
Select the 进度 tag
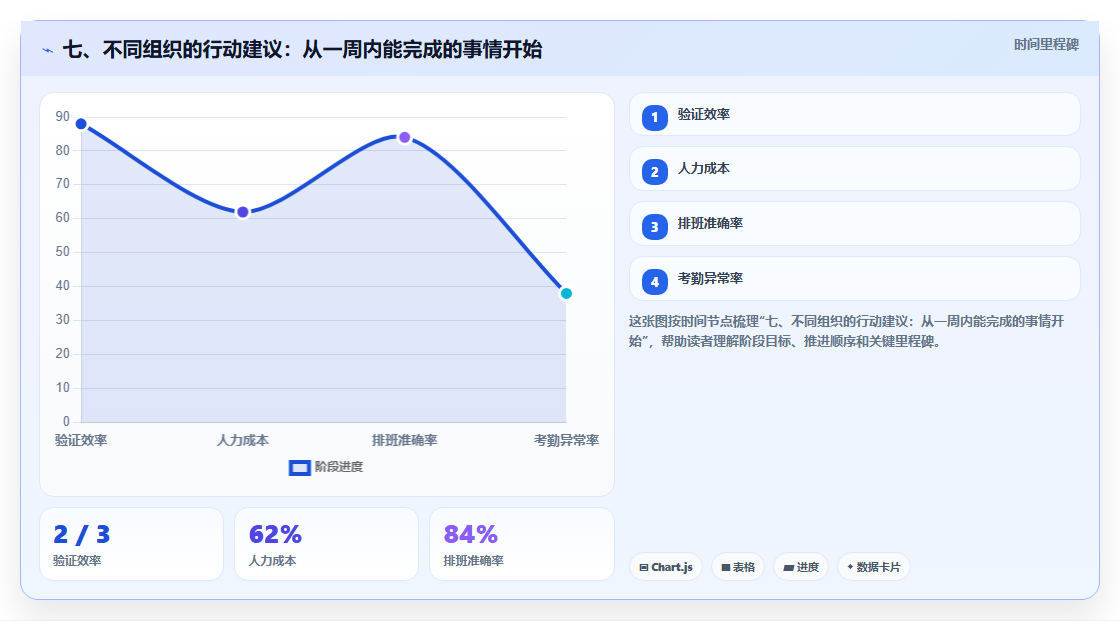[x=801, y=567]
